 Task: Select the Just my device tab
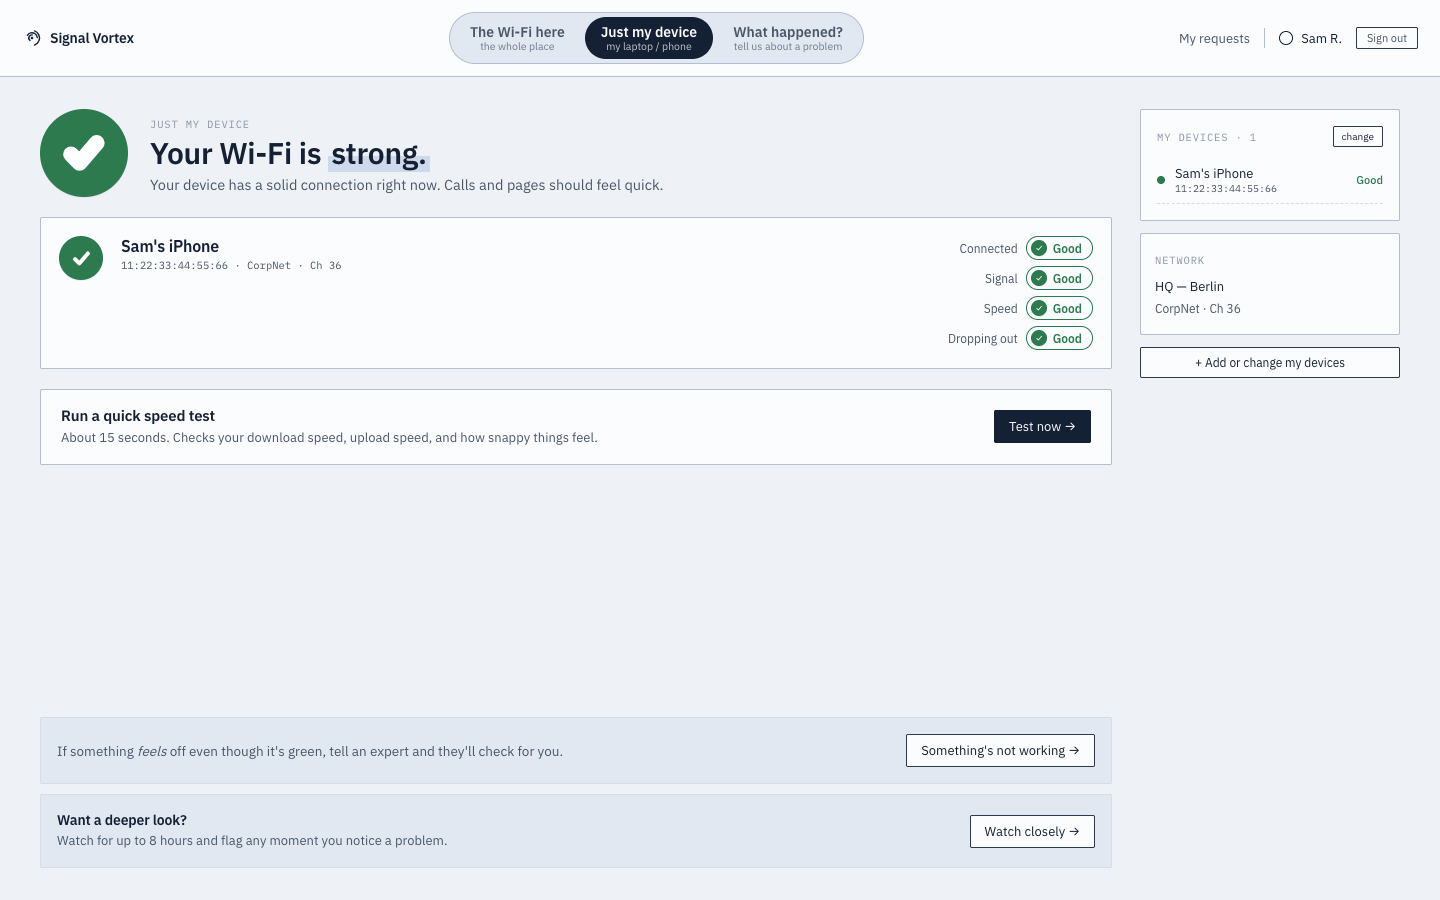tap(649, 38)
